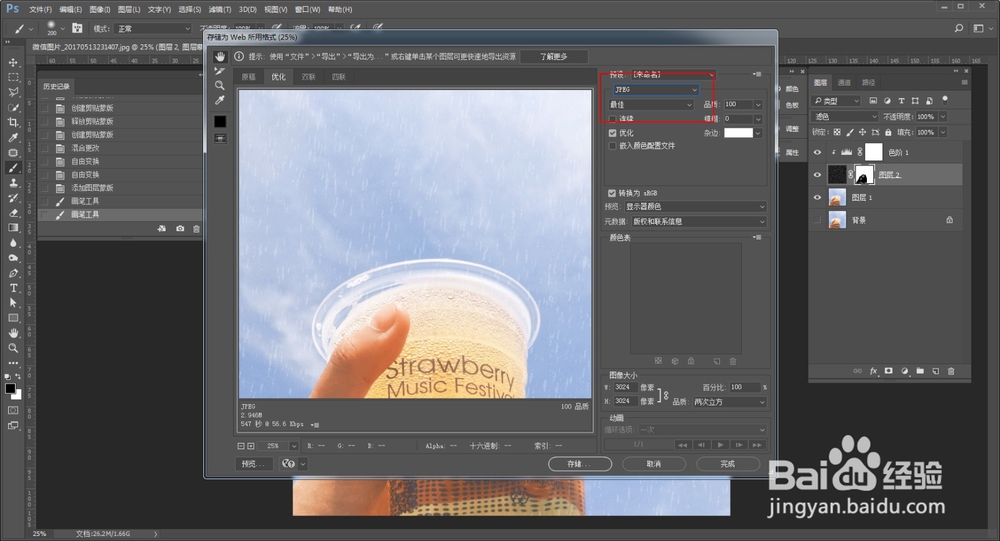Open the 版权和联系信息 metadata dropdown

coord(698,221)
